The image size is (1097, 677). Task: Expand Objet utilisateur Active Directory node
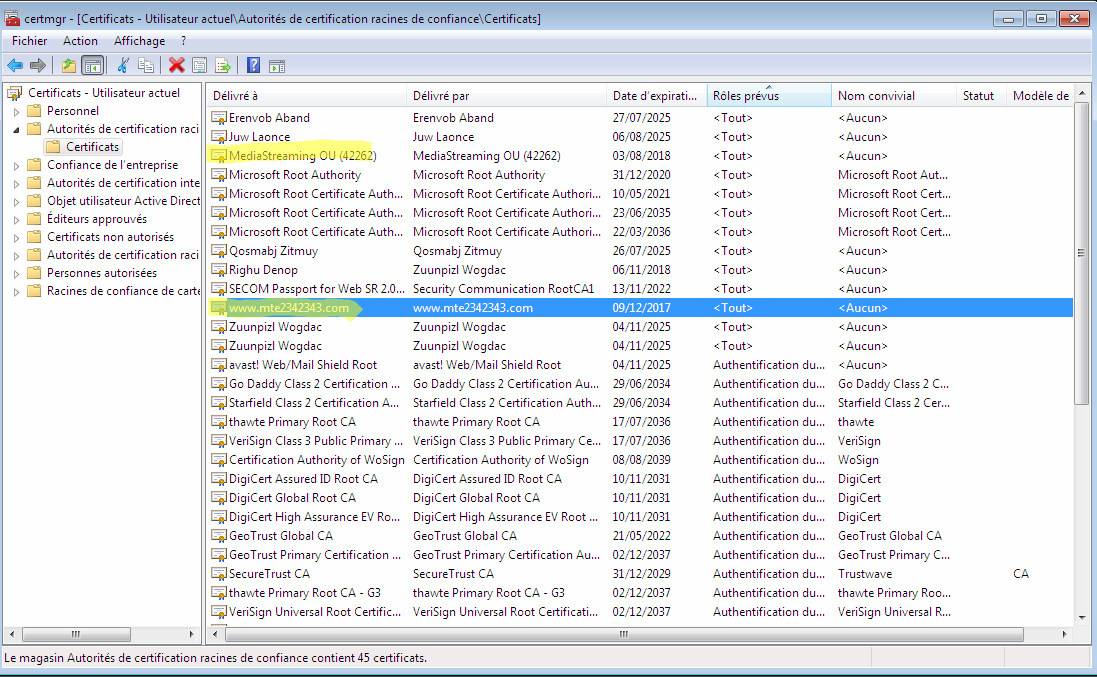point(16,202)
